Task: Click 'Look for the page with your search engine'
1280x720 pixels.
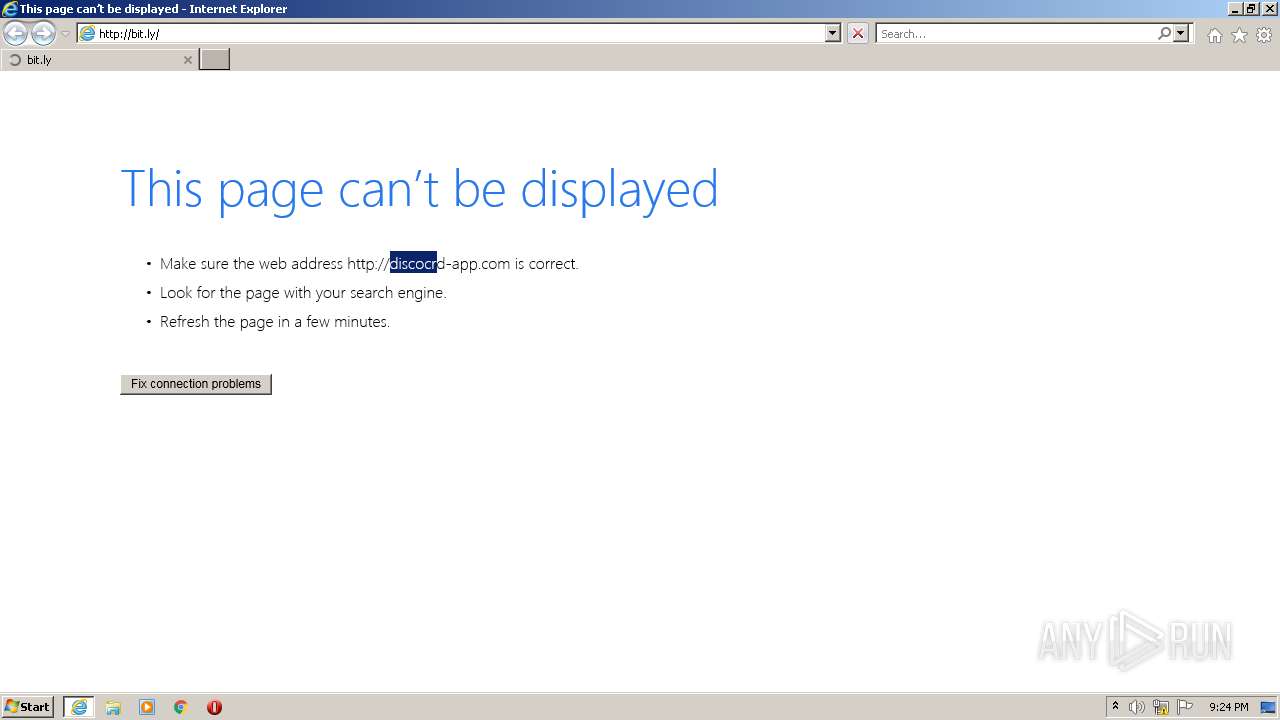Action: coord(303,293)
